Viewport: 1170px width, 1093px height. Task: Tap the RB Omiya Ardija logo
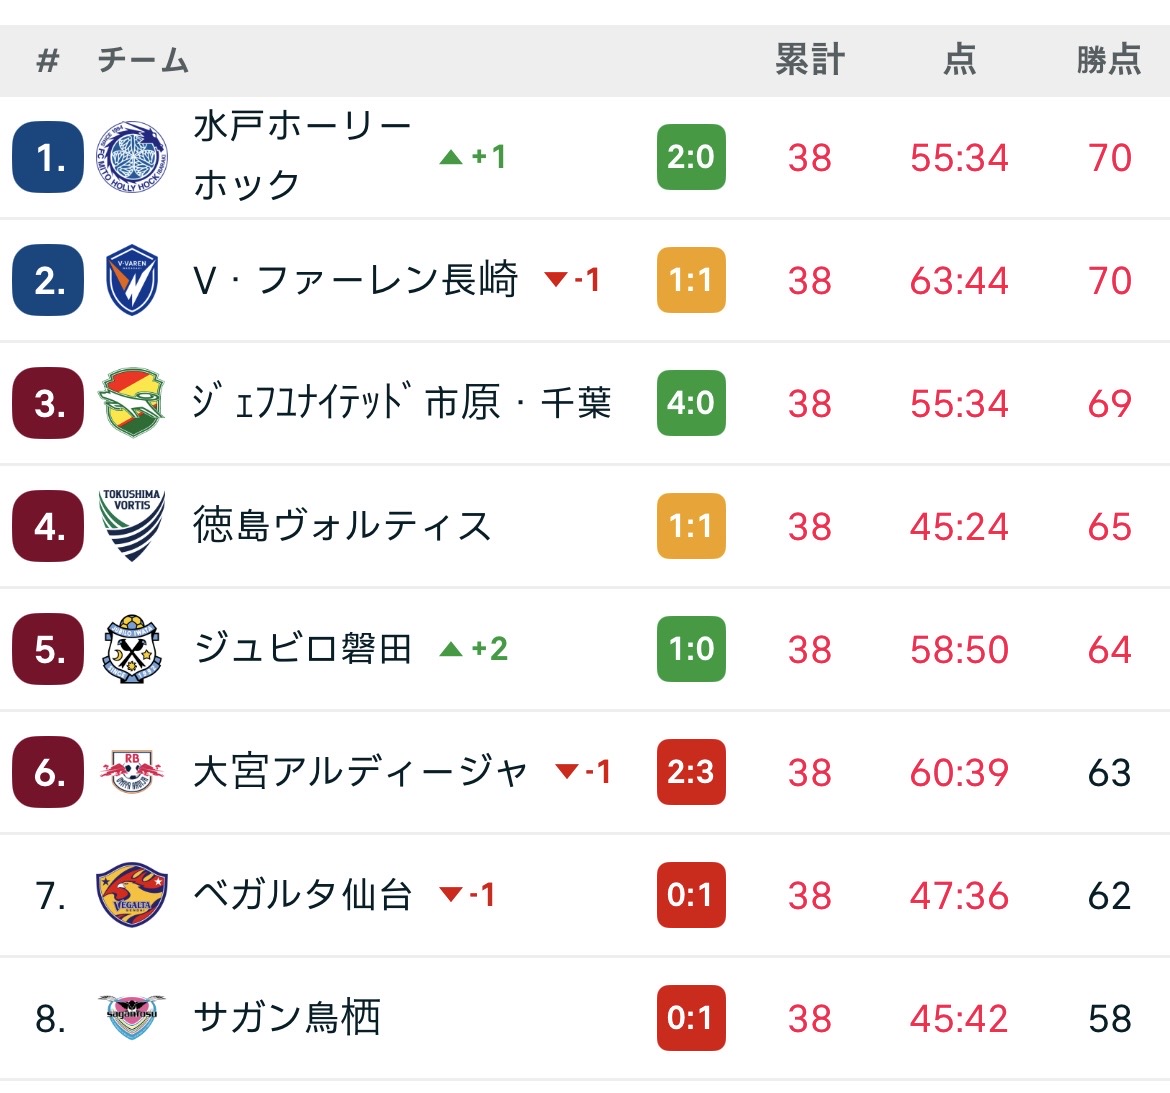click(x=132, y=772)
